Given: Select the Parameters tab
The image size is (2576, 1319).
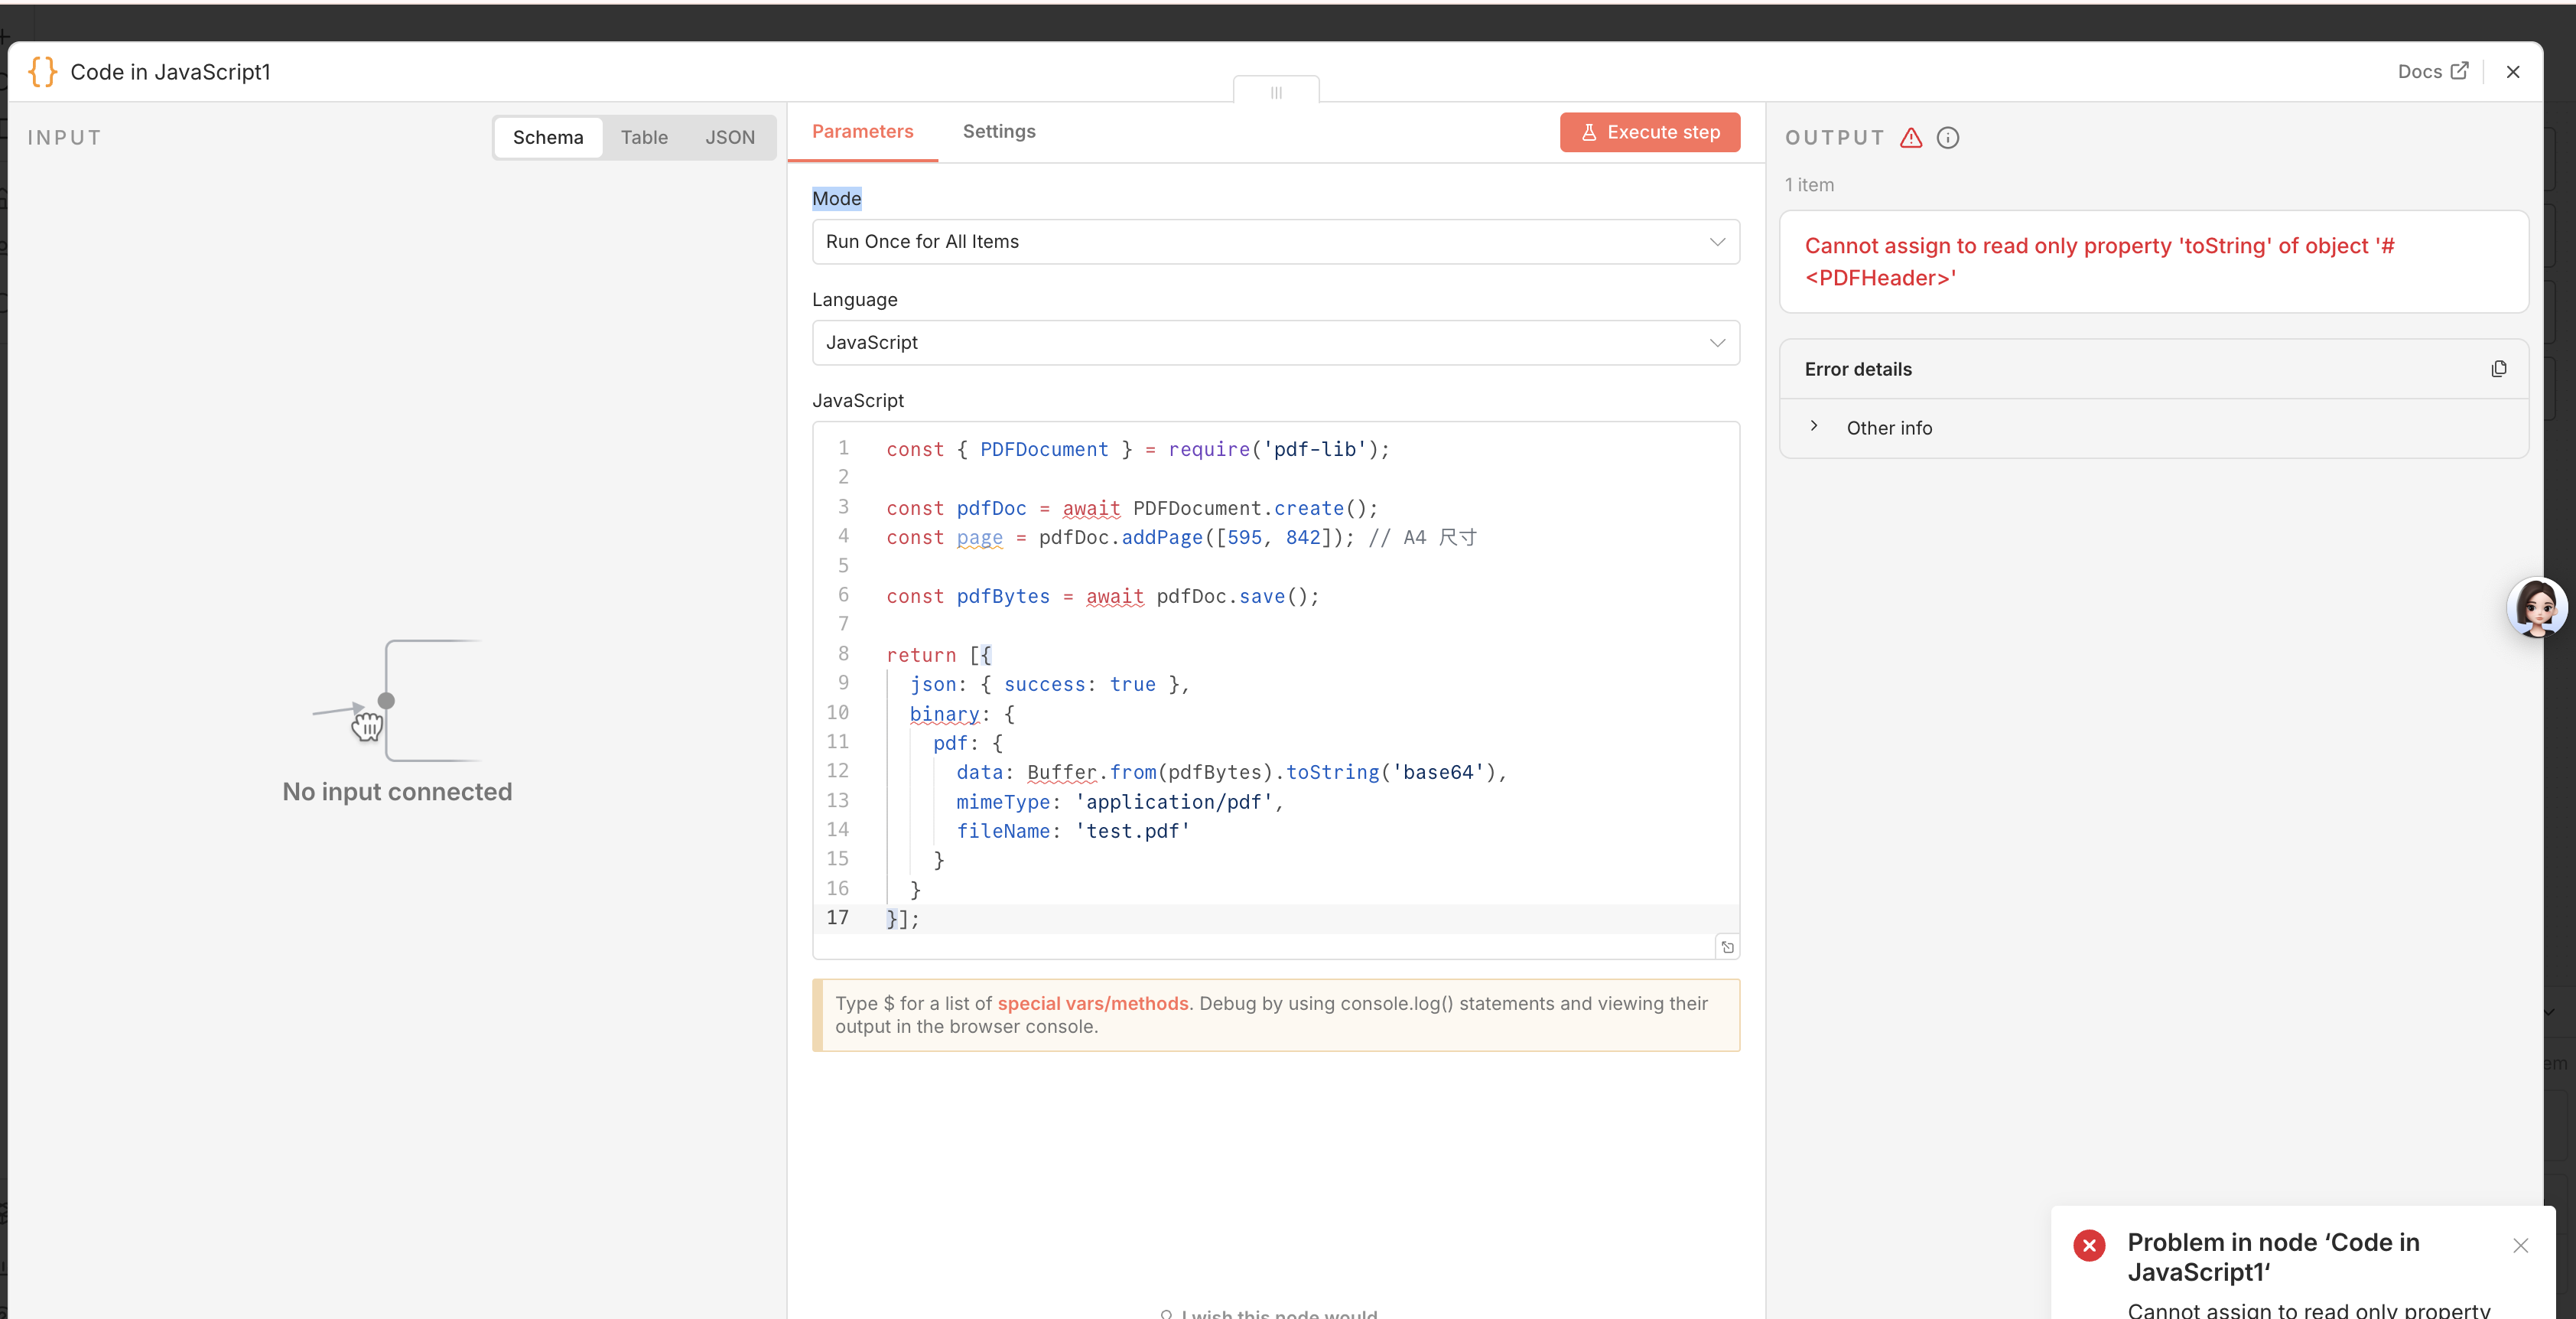Looking at the screenshot, I should (x=862, y=132).
